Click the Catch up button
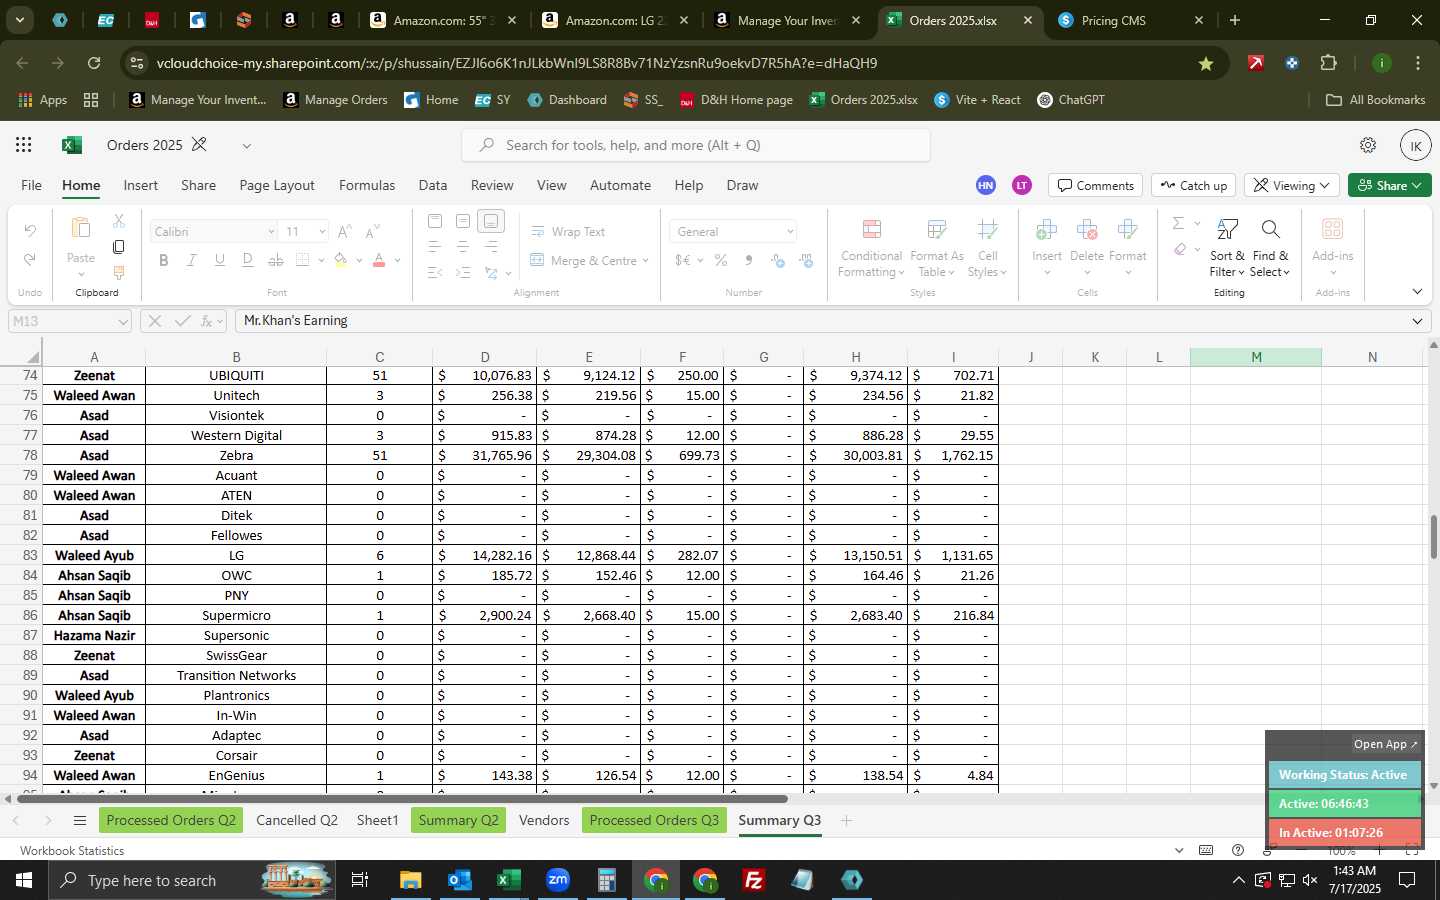Viewport: 1440px width, 900px height. (1194, 185)
